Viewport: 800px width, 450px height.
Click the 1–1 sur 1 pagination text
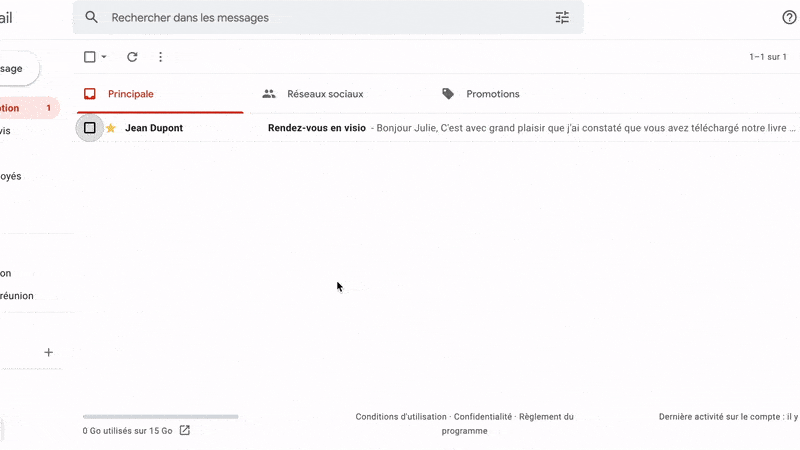(768, 57)
